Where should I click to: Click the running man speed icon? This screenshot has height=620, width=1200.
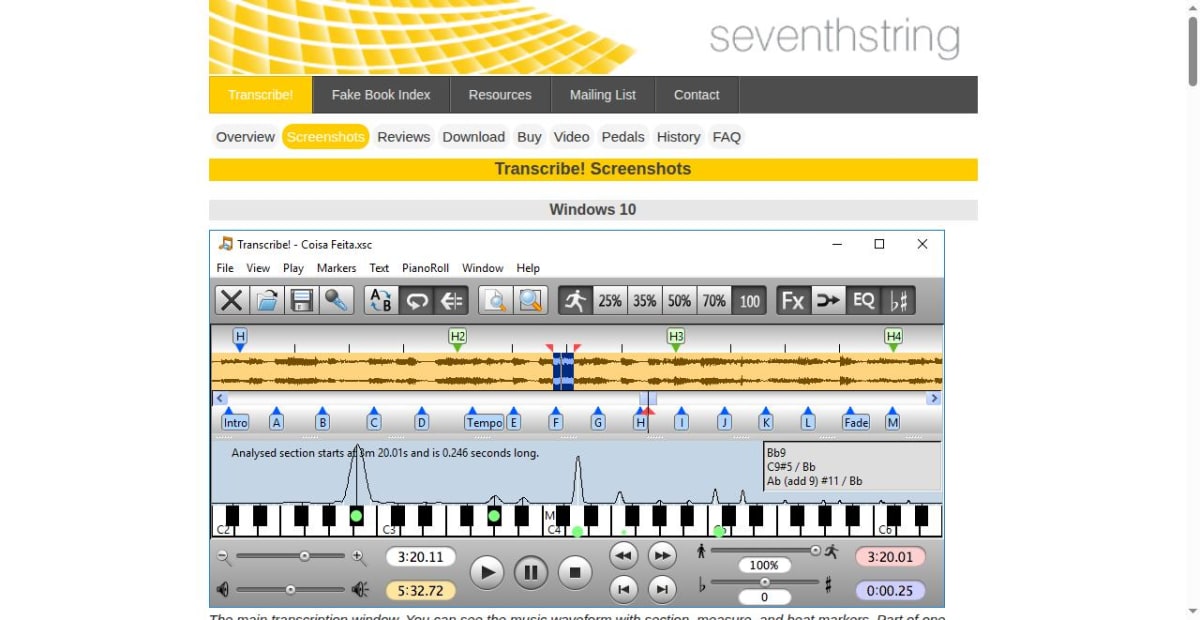[575, 300]
